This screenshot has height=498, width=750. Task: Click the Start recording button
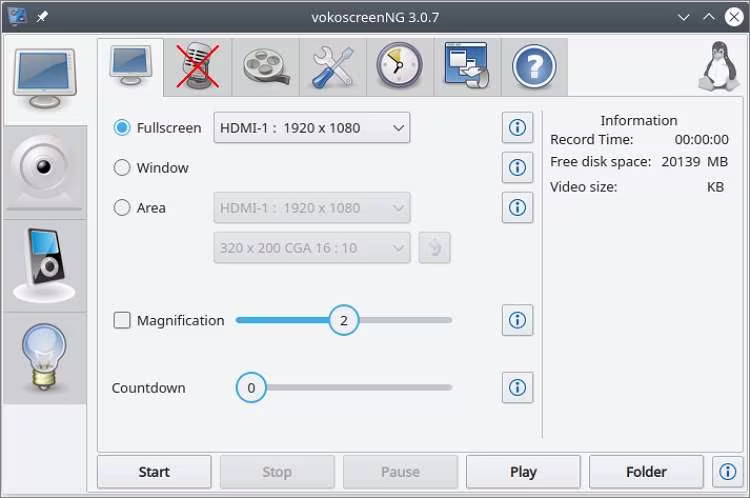(x=154, y=472)
